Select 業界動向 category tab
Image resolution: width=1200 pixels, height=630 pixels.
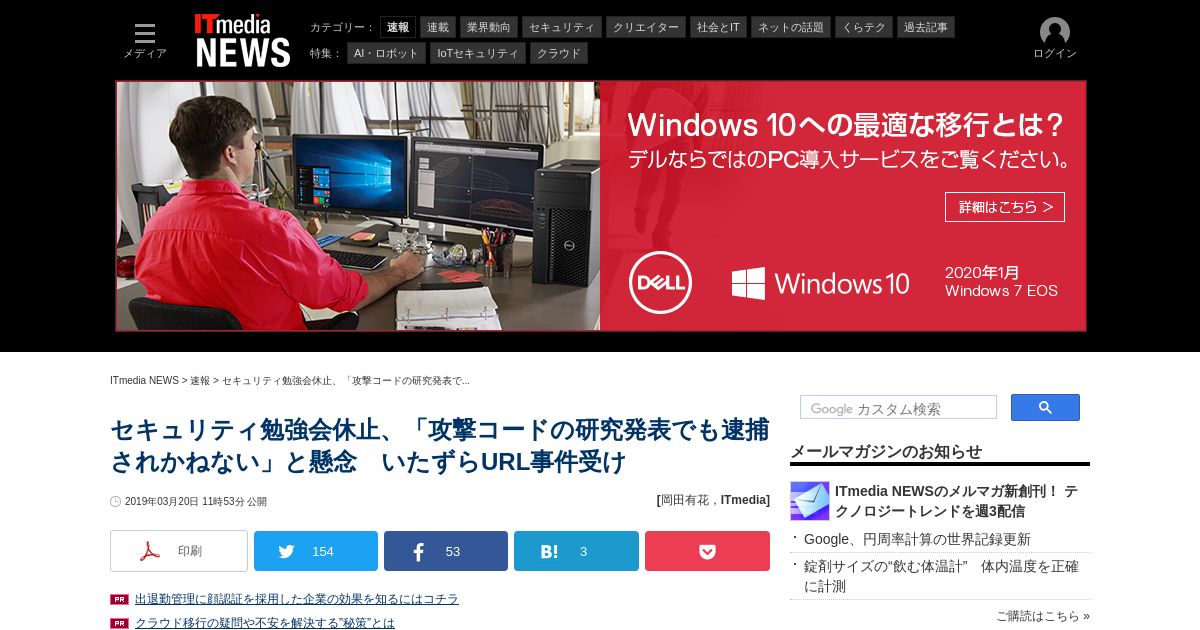click(489, 27)
